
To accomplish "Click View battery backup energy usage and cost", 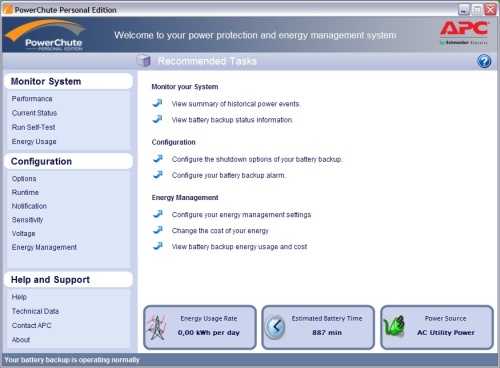I will coord(239,247).
